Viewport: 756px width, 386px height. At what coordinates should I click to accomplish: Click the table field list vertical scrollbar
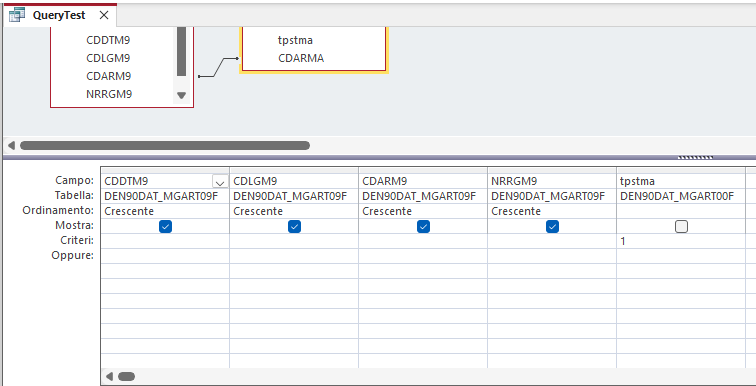click(x=181, y=51)
